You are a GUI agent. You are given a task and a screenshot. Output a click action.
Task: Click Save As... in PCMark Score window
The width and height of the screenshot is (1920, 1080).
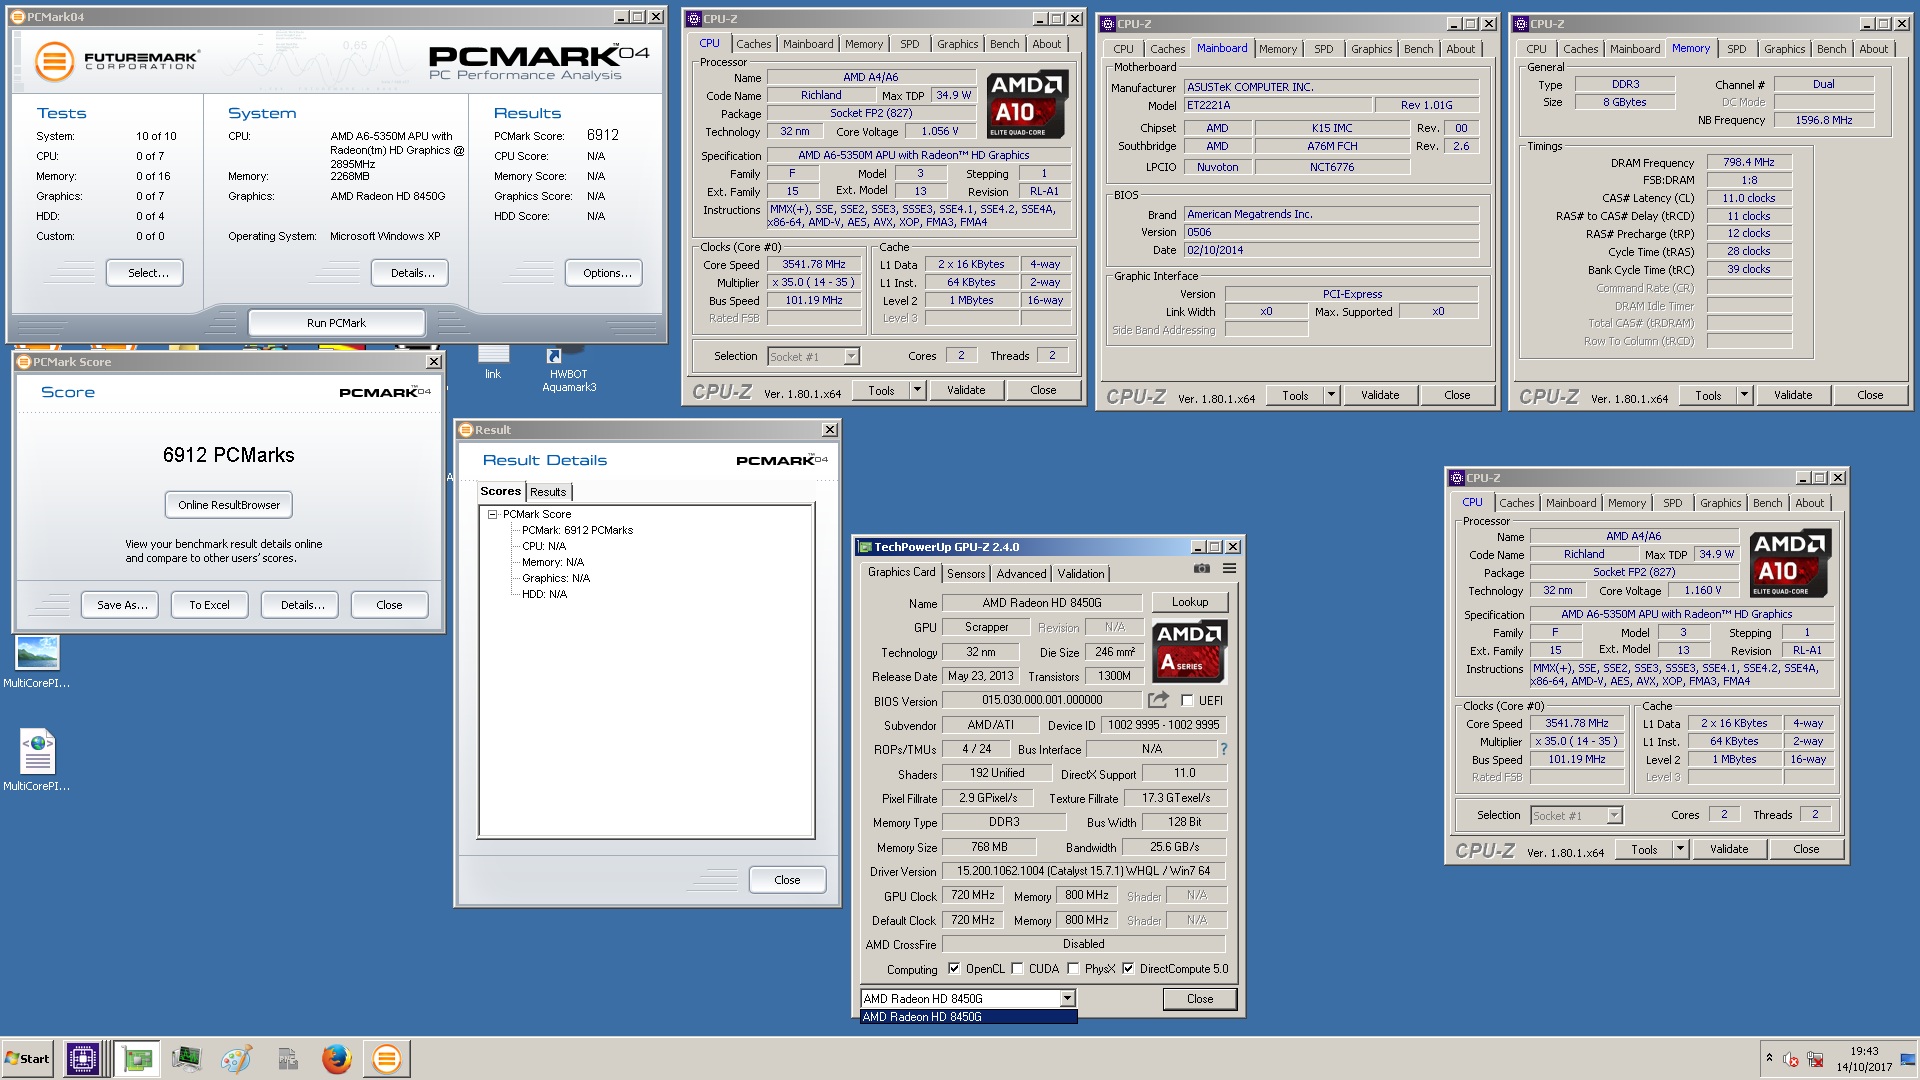coord(122,605)
